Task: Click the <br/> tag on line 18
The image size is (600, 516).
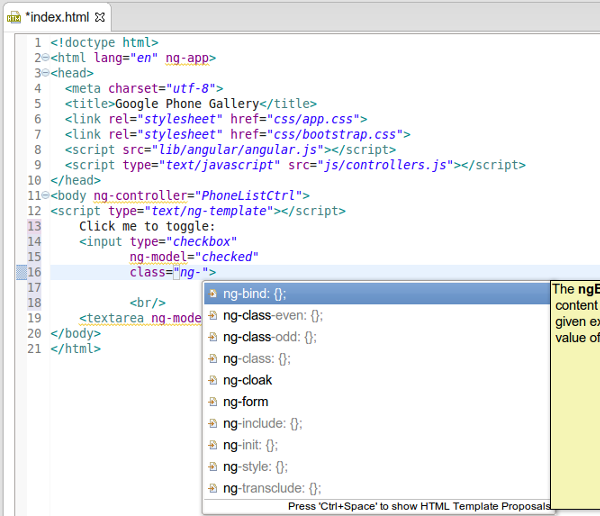Action: click(x=148, y=303)
